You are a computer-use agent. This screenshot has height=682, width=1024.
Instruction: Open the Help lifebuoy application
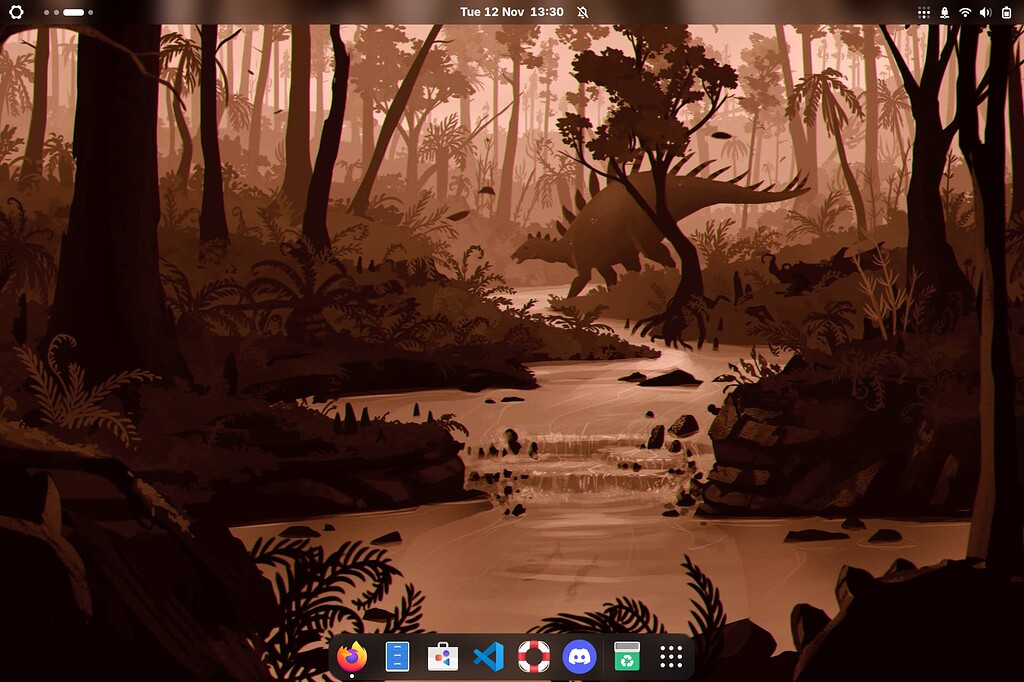pyautogui.click(x=534, y=656)
